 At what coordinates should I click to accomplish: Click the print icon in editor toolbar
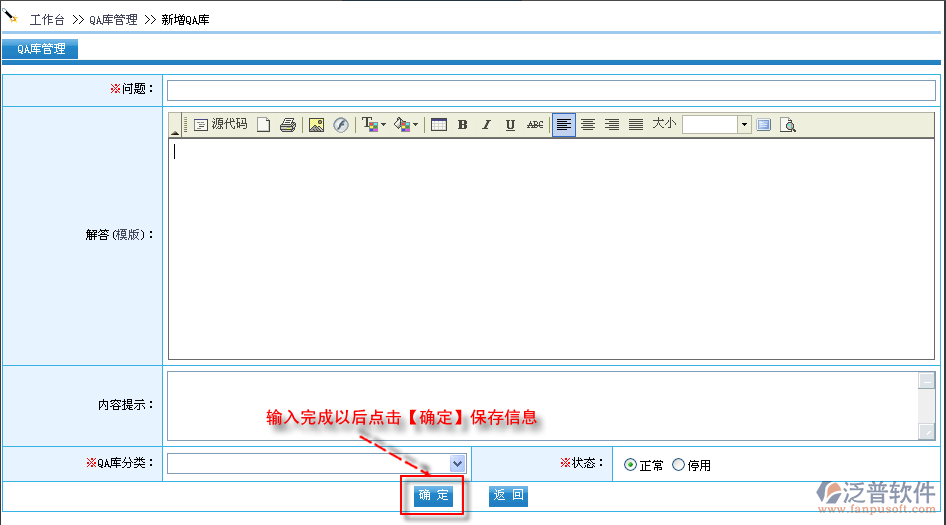288,125
